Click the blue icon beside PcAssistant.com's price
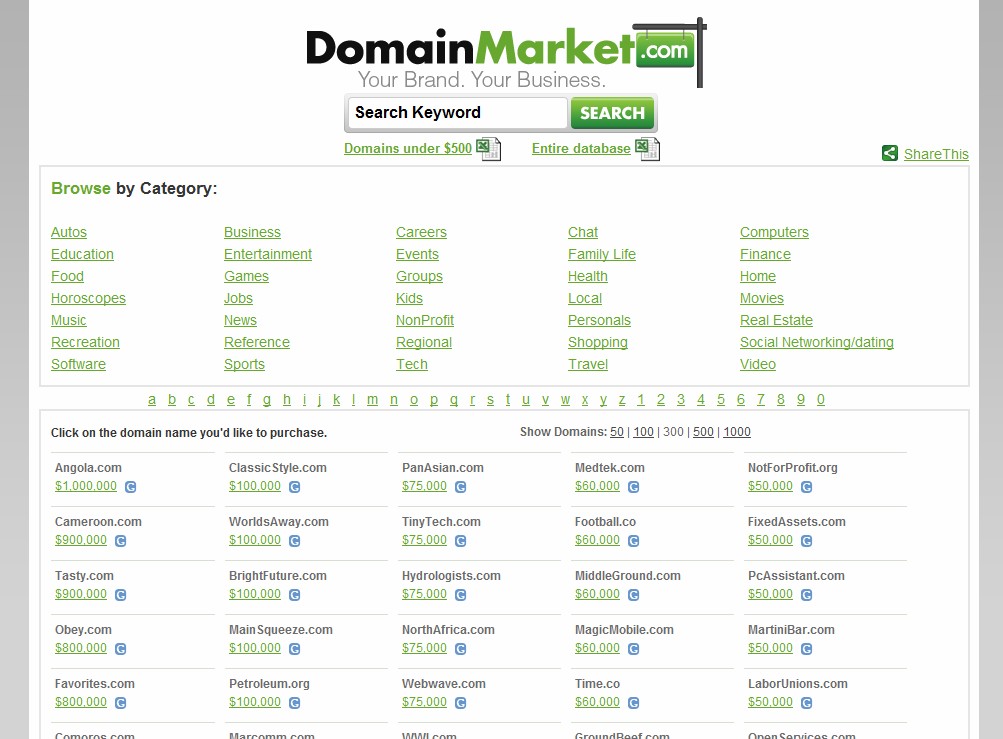Screen dimensions: 1003x739 [807, 594]
